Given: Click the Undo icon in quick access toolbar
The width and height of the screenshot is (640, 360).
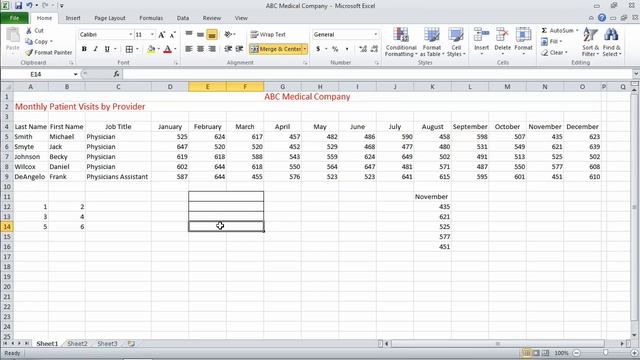Looking at the screenshot, I should tap(29, 6).
